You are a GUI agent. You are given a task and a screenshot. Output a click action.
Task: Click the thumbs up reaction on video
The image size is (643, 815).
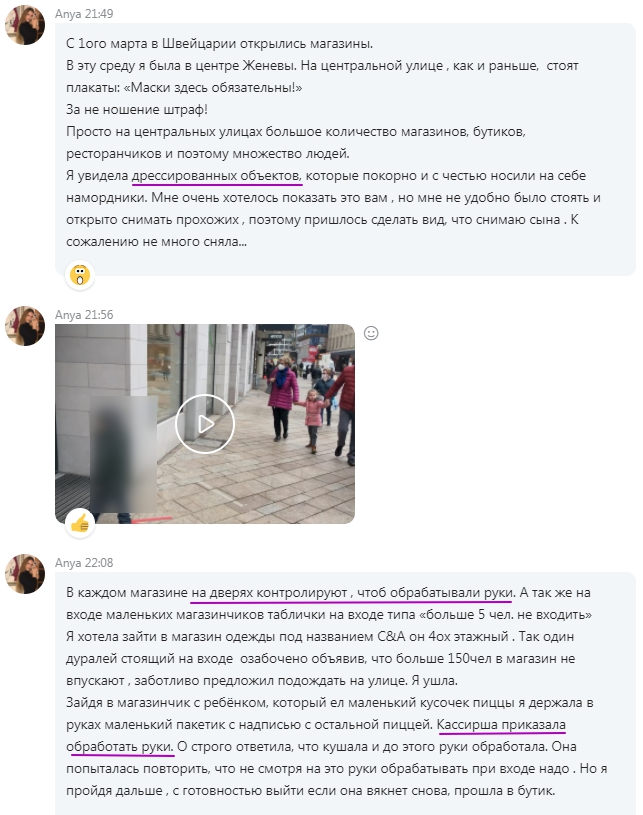point(80,523)
